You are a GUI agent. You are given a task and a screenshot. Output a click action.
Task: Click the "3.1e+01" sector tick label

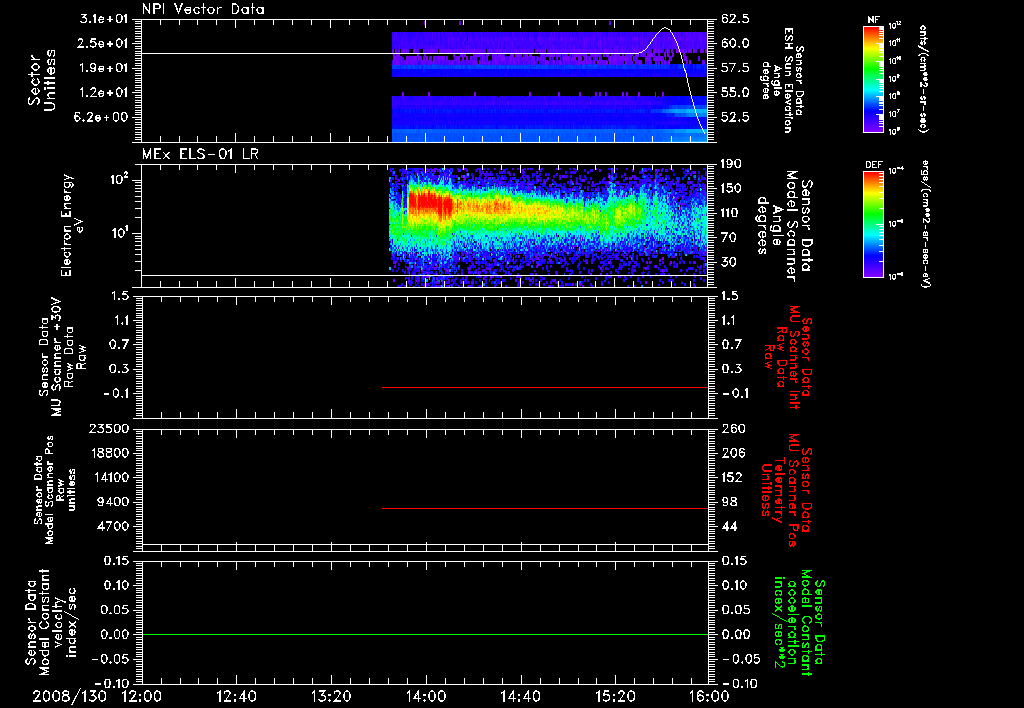(104, 19)
